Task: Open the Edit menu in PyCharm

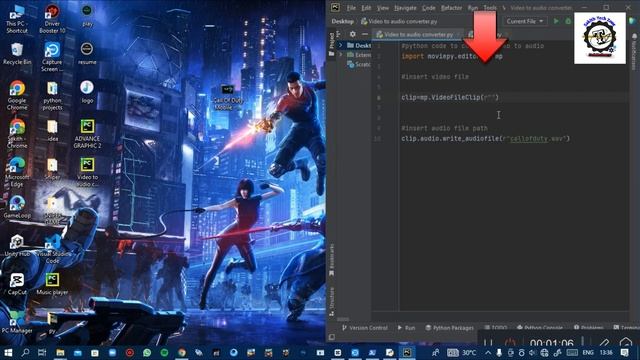Action: coord(366,8)
